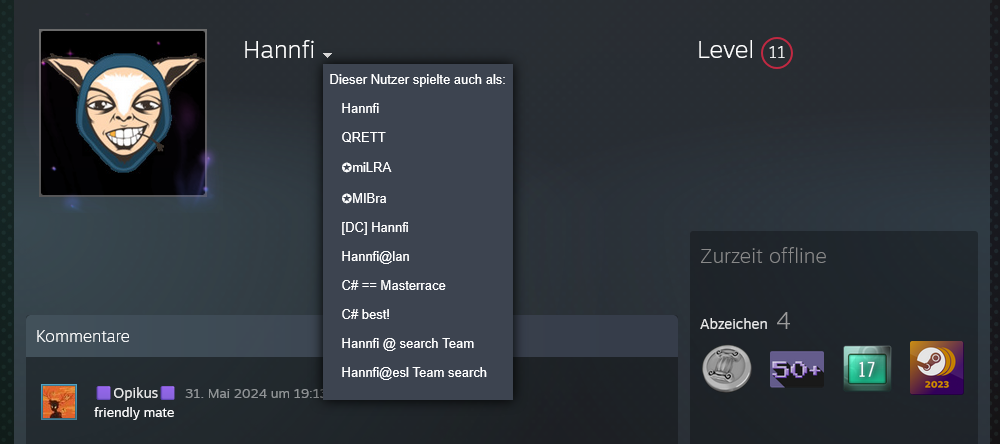Choose the C# == Masterrace alias
1000x444 pixels.
click(393, 285)
